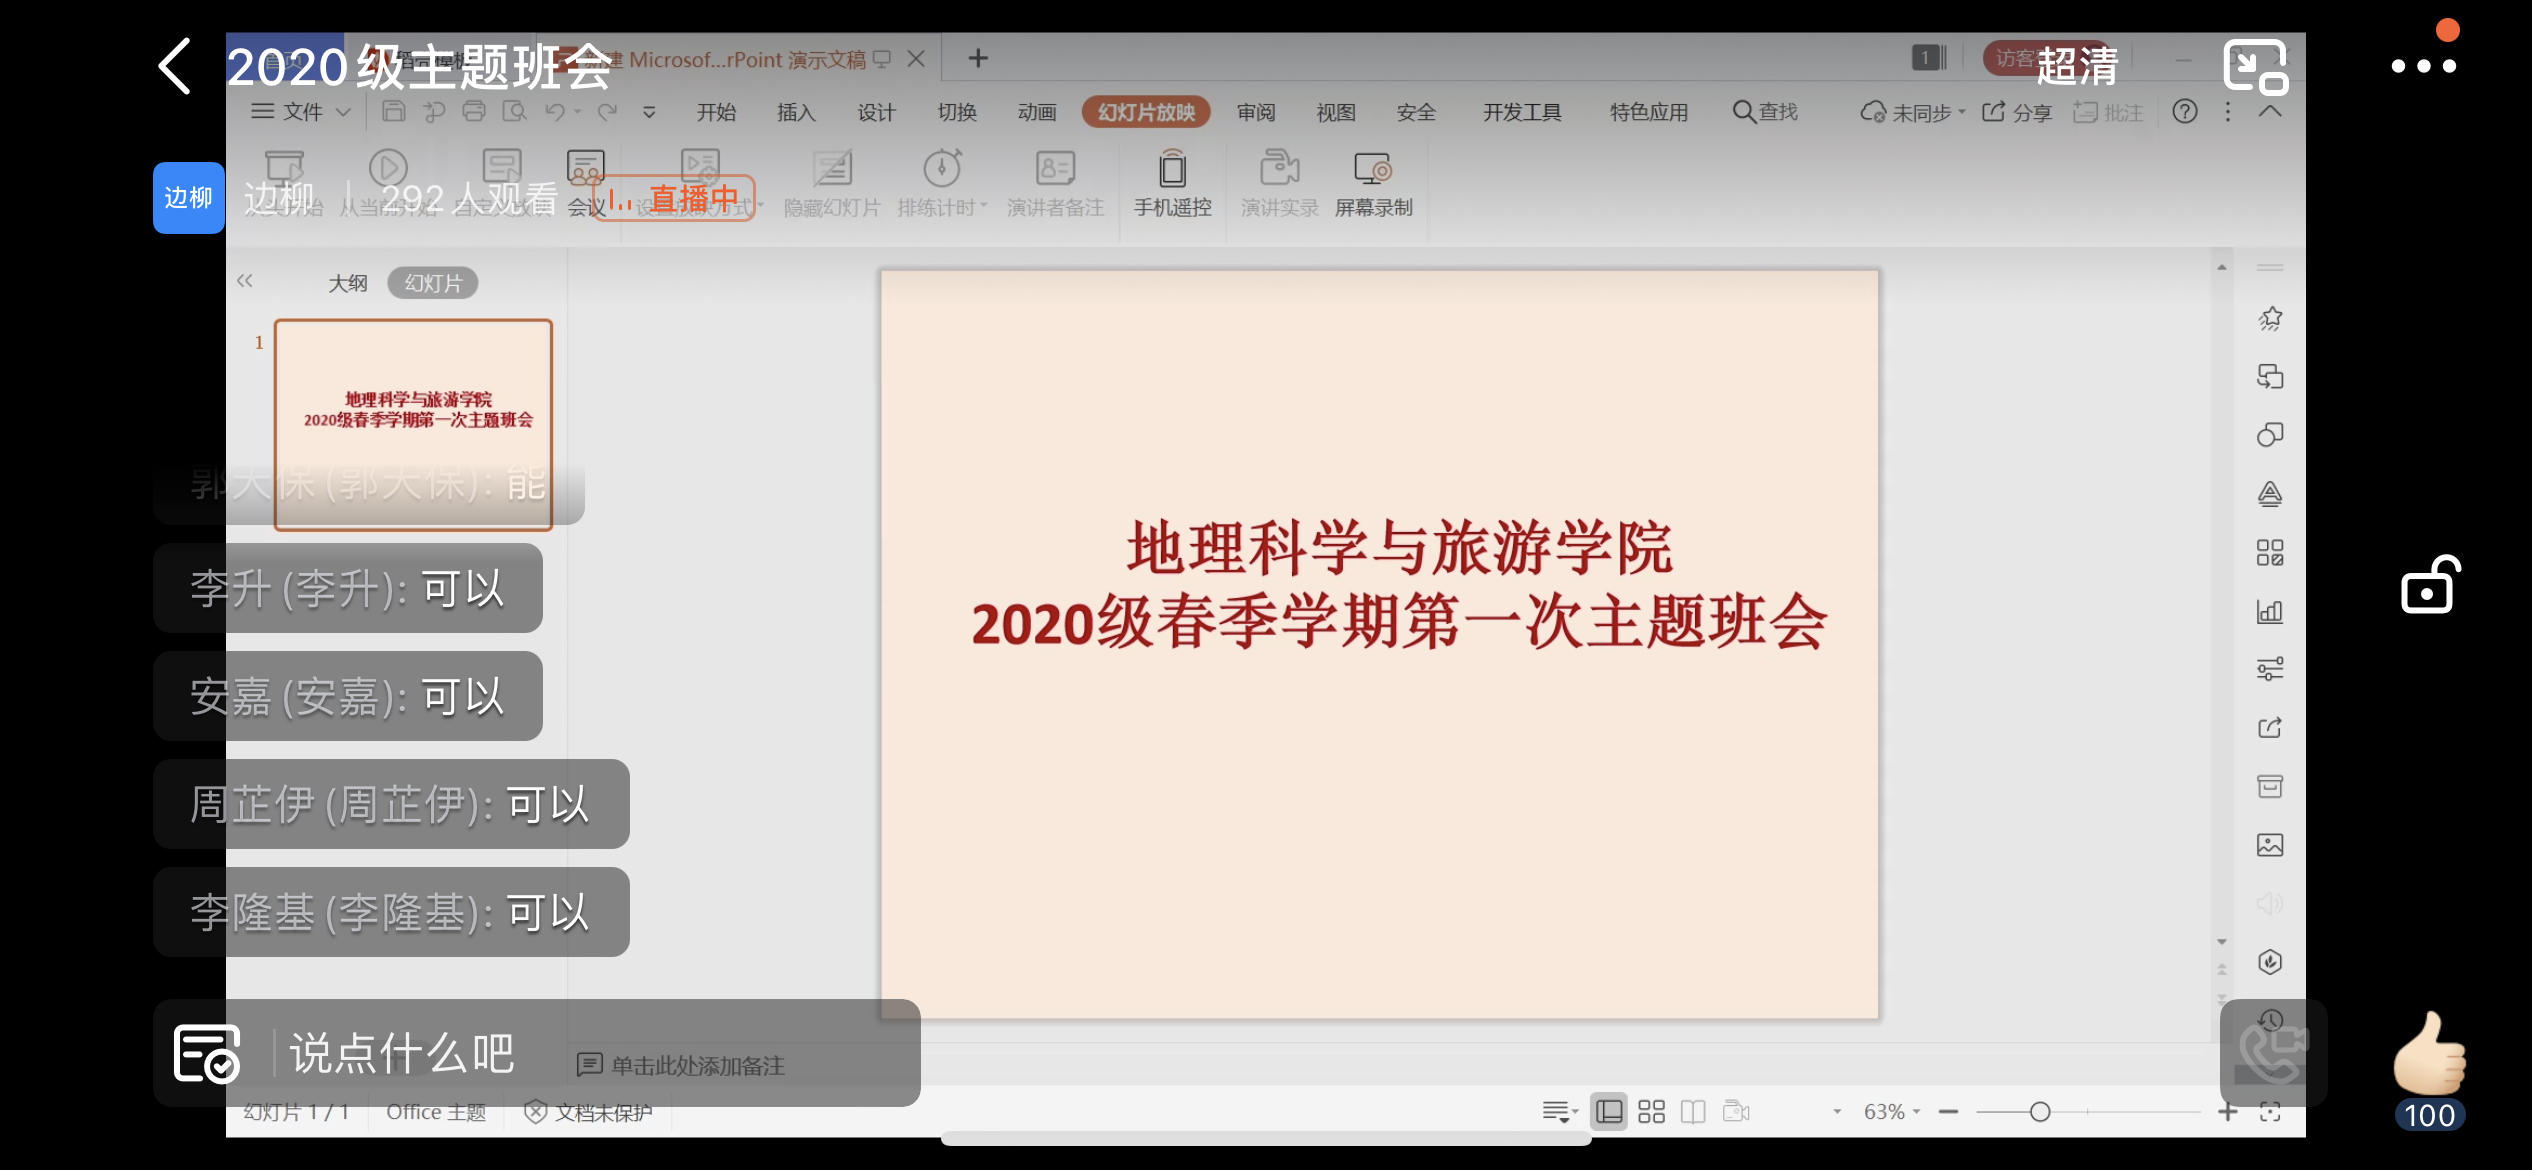Click the new tab plus button
The height and width of the screenshot is (1170, 2532).
[x=978, y=58]
